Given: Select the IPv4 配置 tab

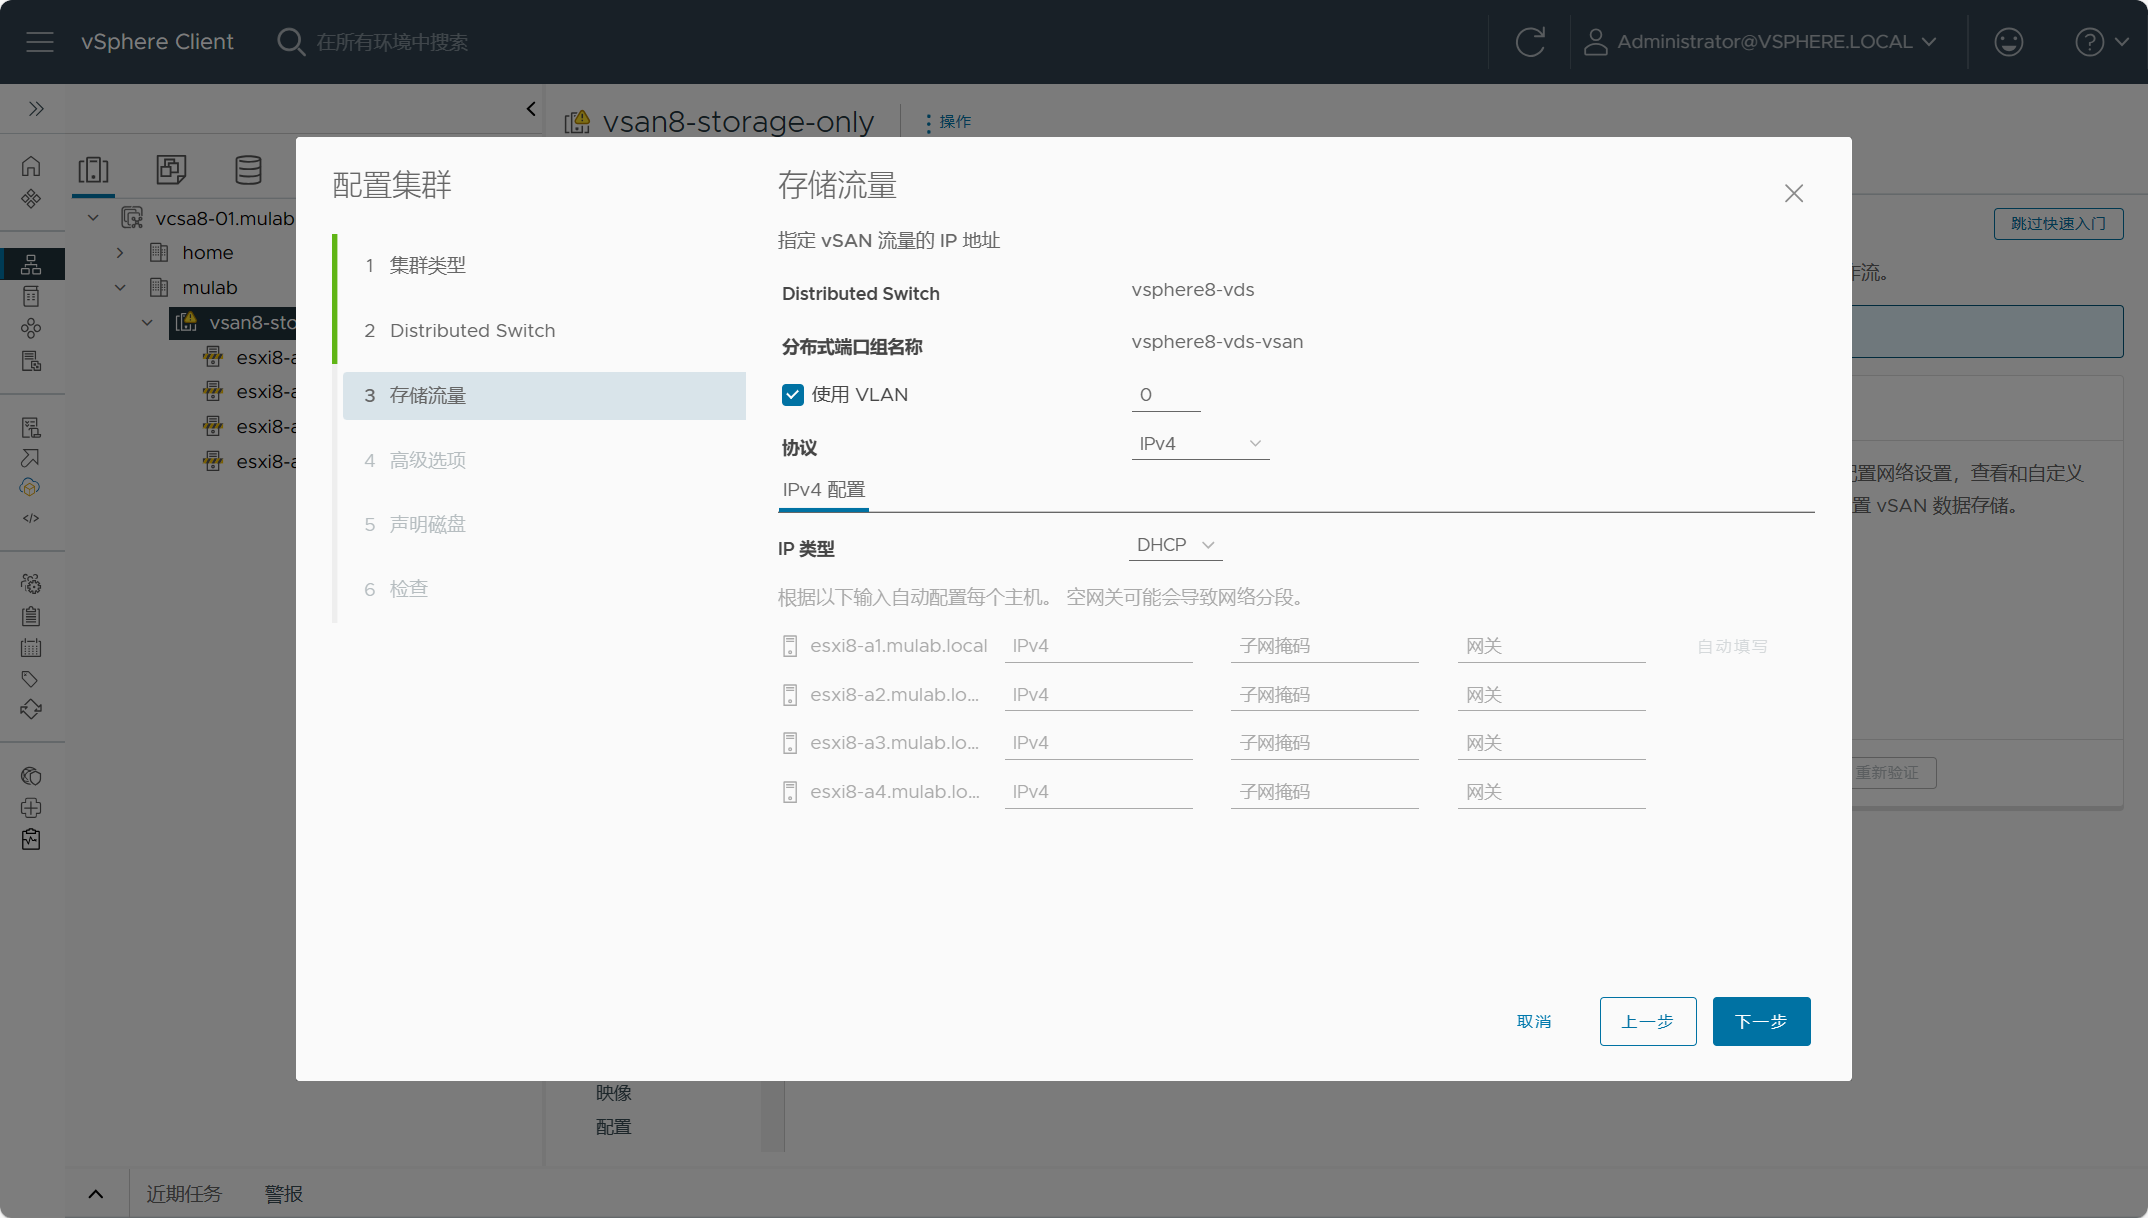Looking at the screenshot, I should click(x=823, y=490).
